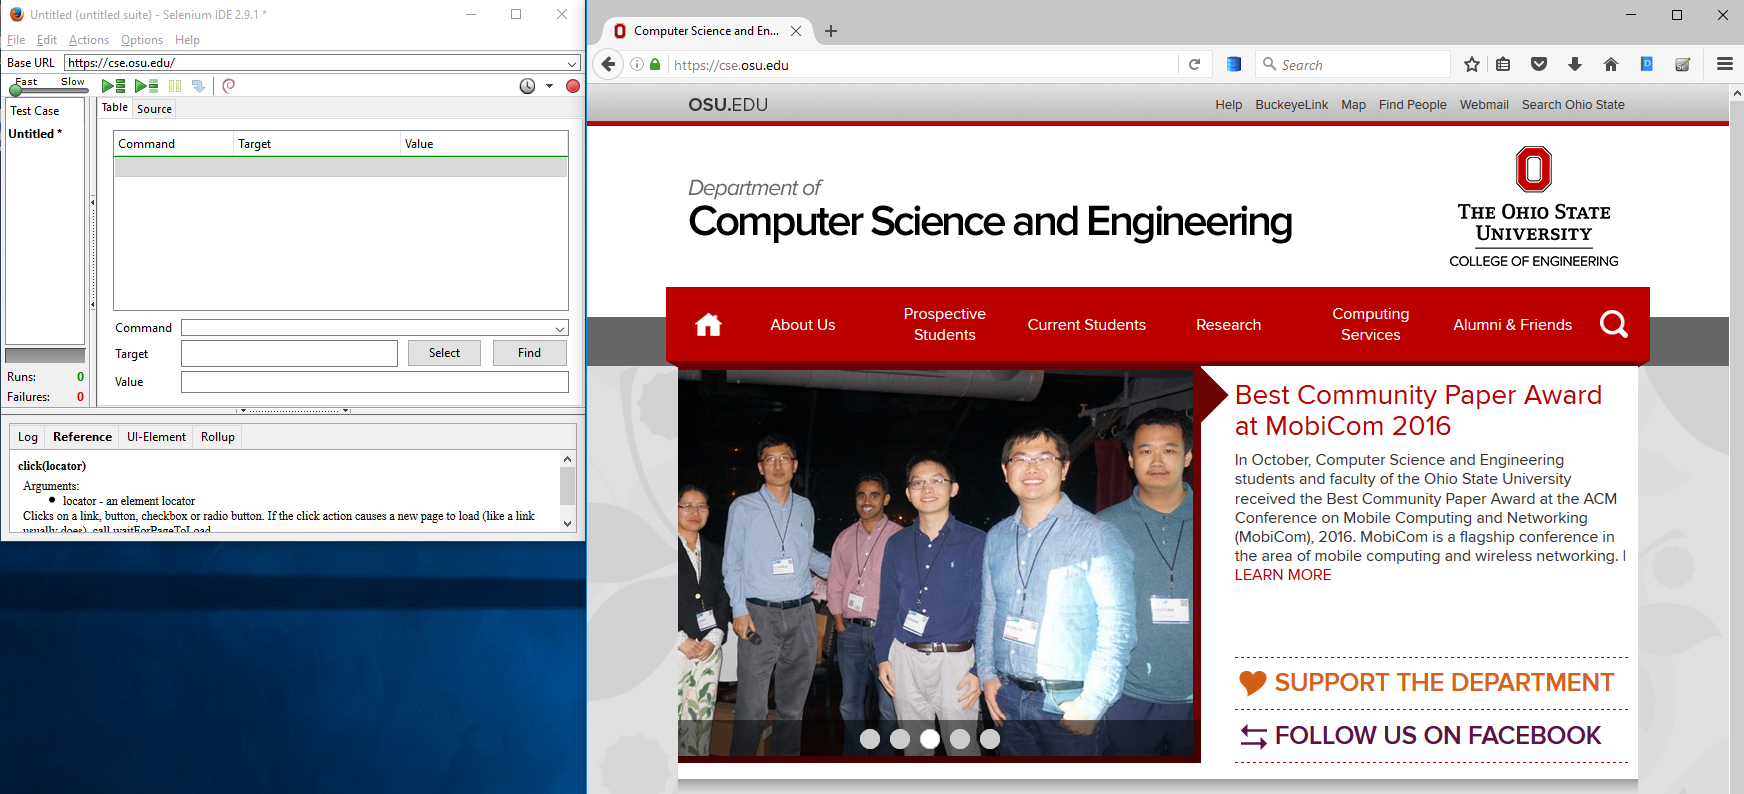The height and width of the screenshot is (794, 1744).
Task: Open the Help menu in Selenium IDE
Action: [x=187, y=40]
